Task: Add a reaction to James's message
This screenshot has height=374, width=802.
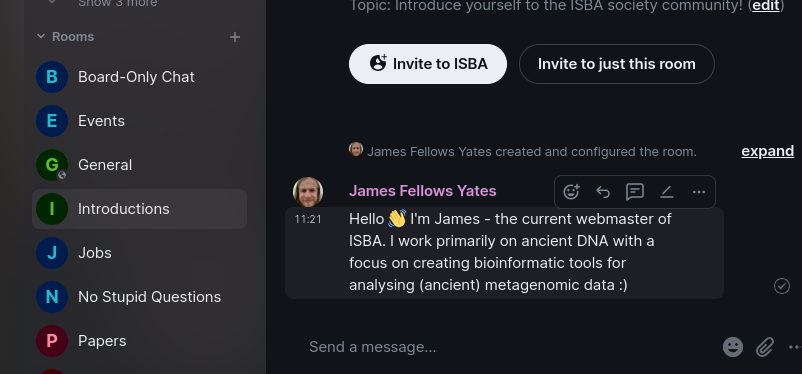Action: (x=571, y=192)
